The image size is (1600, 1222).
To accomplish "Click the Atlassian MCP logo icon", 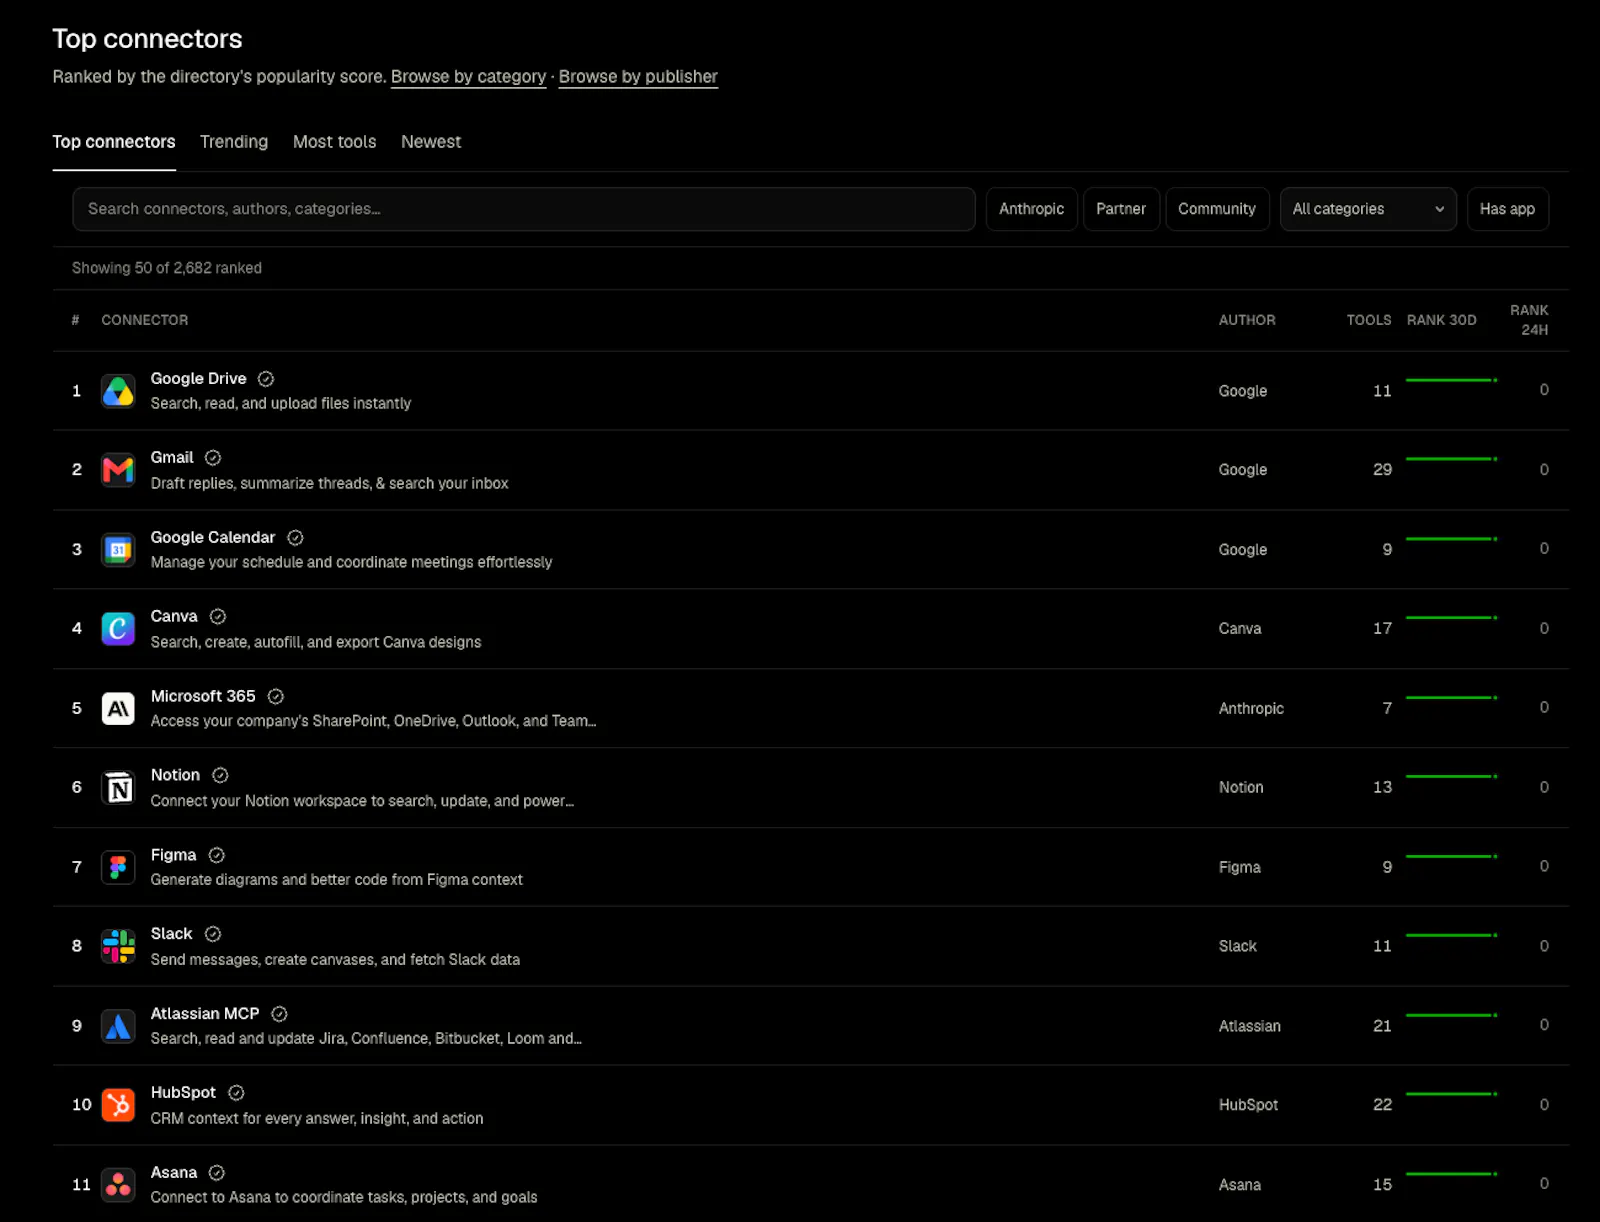I will (x=118, y=1026).
